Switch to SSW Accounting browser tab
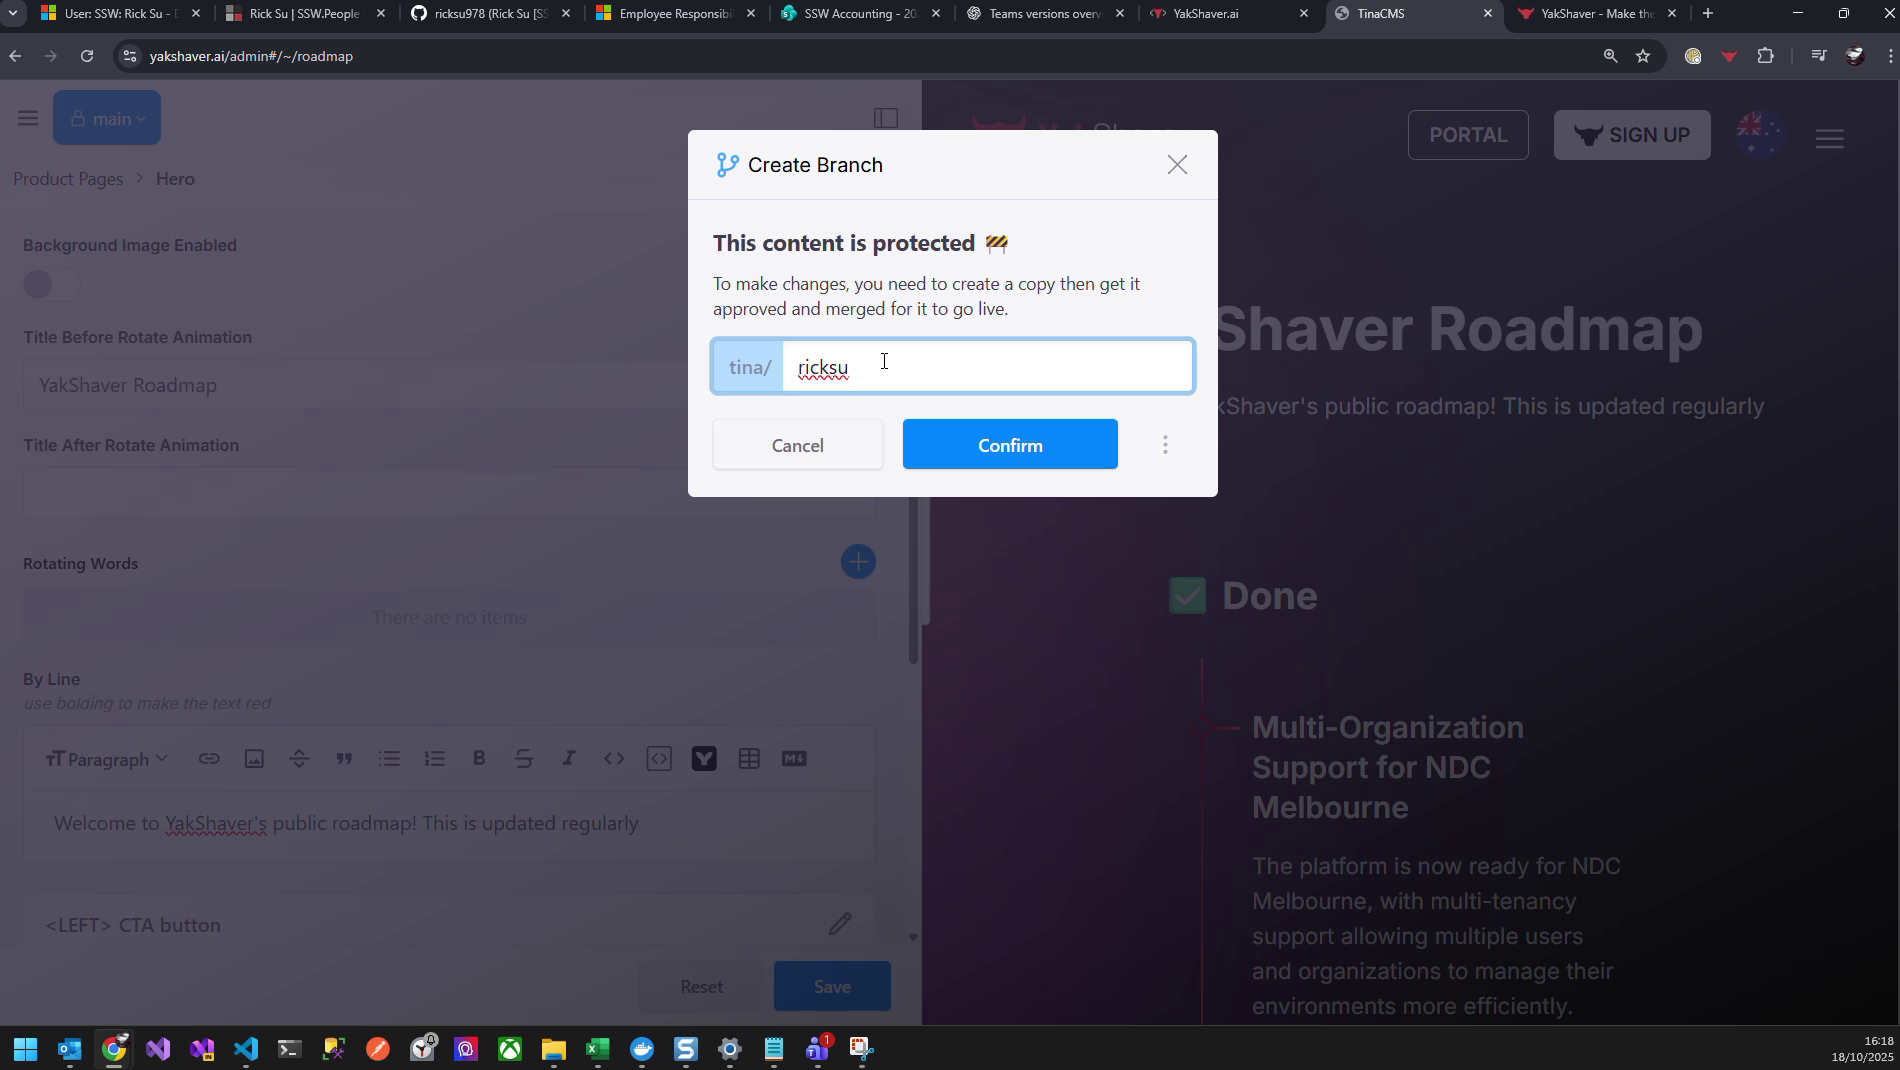 tap(860, 14)
